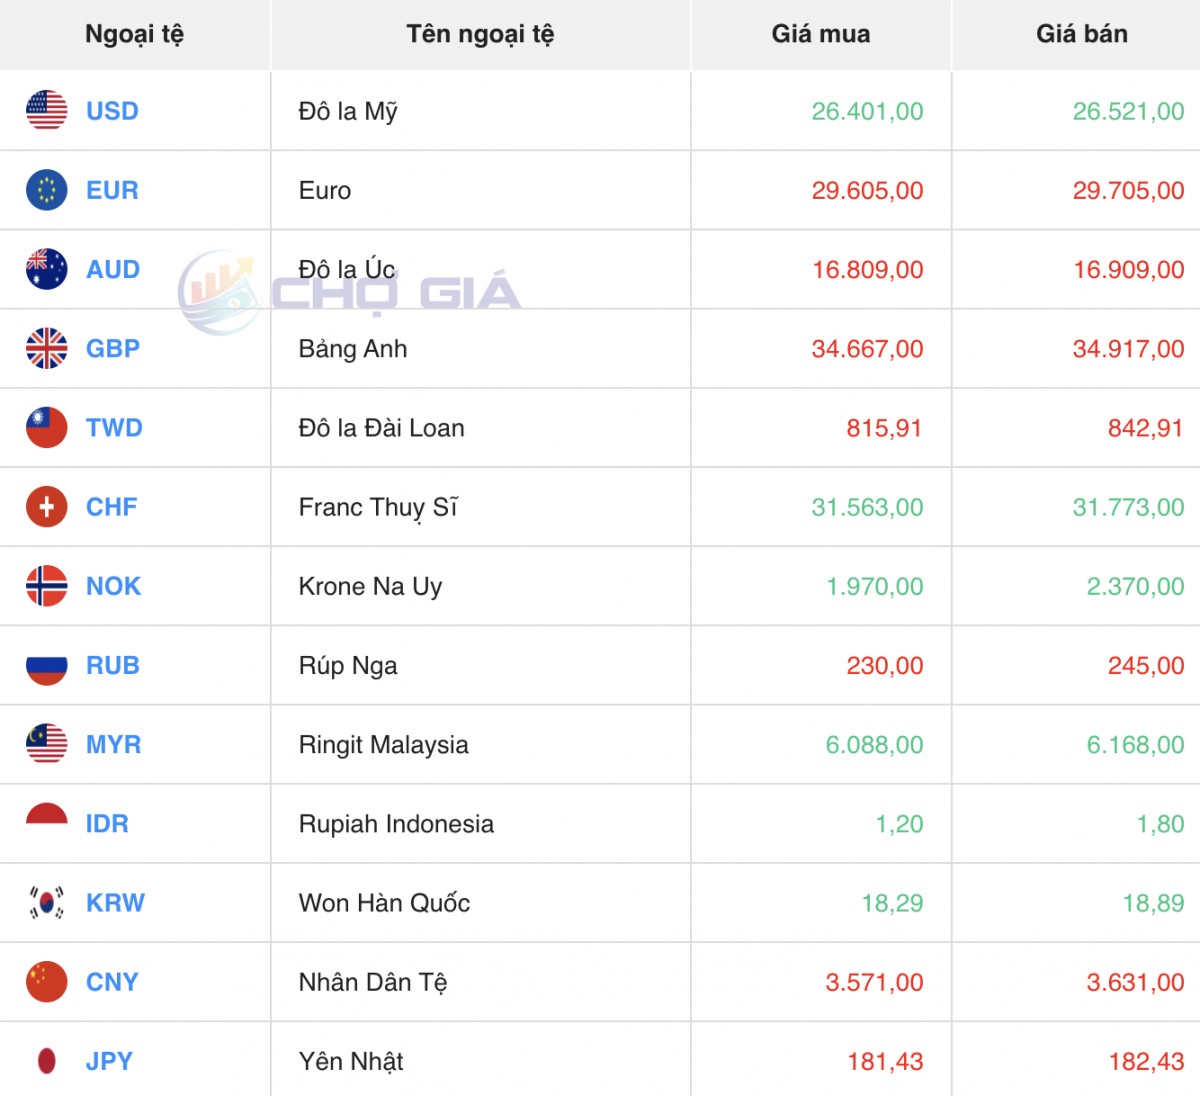Viewport: 1200px width, 1096px height.
Task: Click the IDR currency link
Action: tap(107, 824)
